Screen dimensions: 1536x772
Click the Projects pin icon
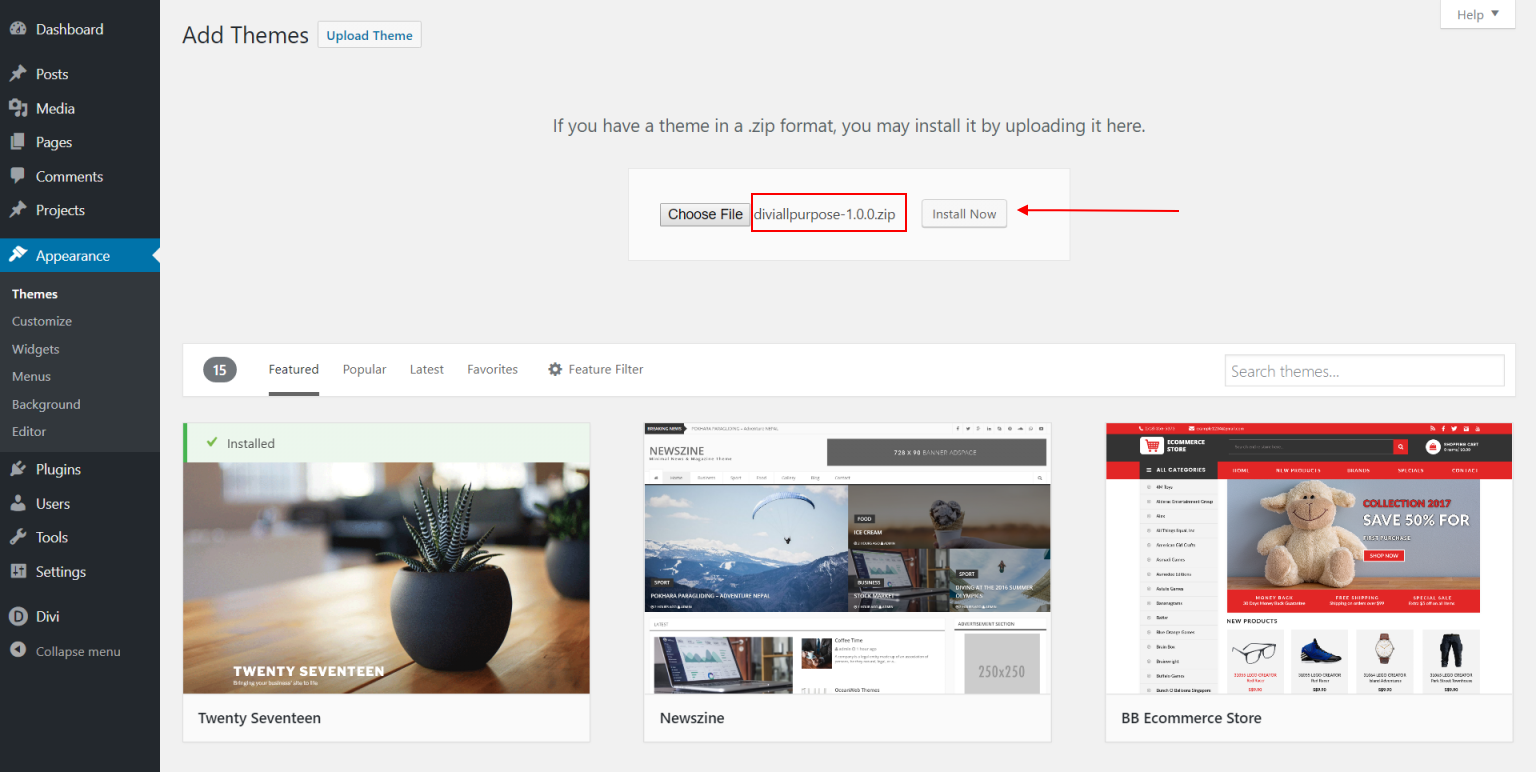pyautogui.click(x=18, y=210)
